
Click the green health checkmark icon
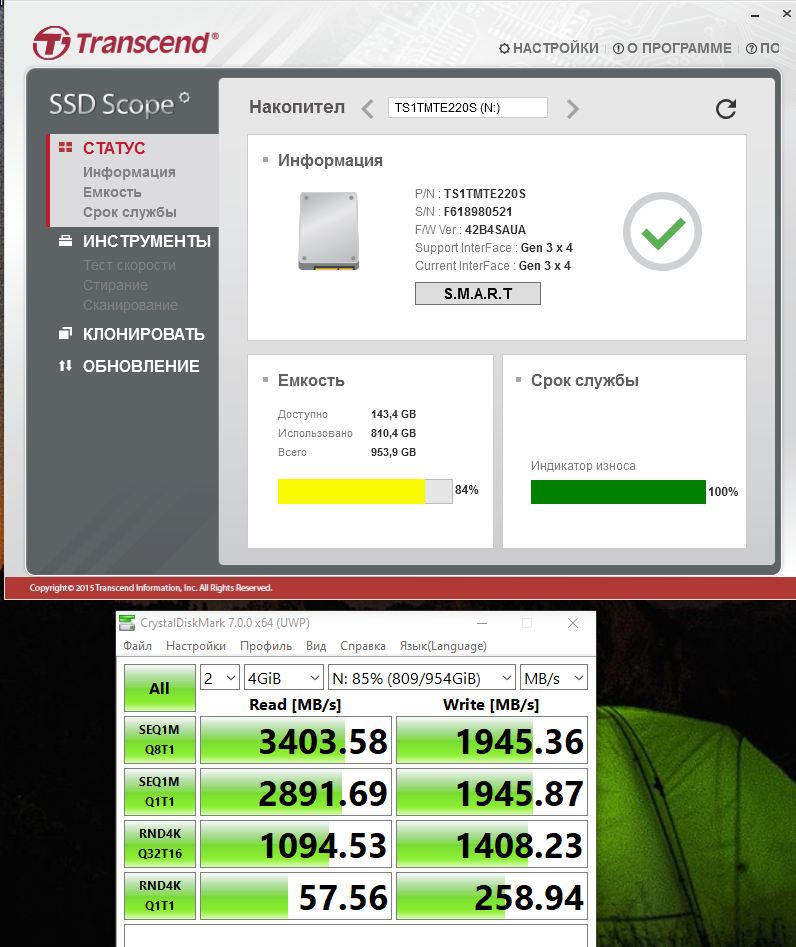pos(663,231)
